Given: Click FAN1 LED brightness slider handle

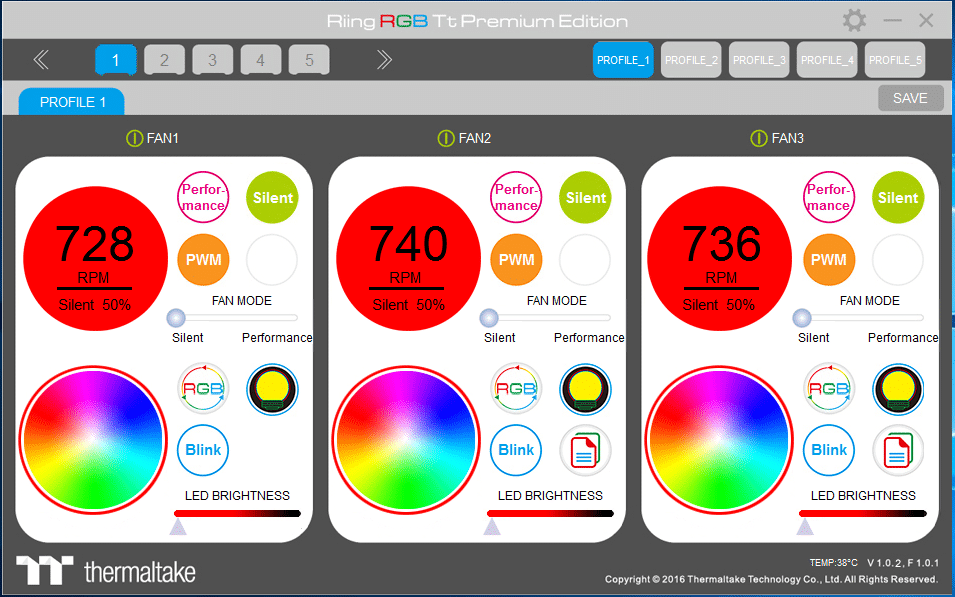Looking at the screenshot, I should pyautogui.click(x=178, y=526).
